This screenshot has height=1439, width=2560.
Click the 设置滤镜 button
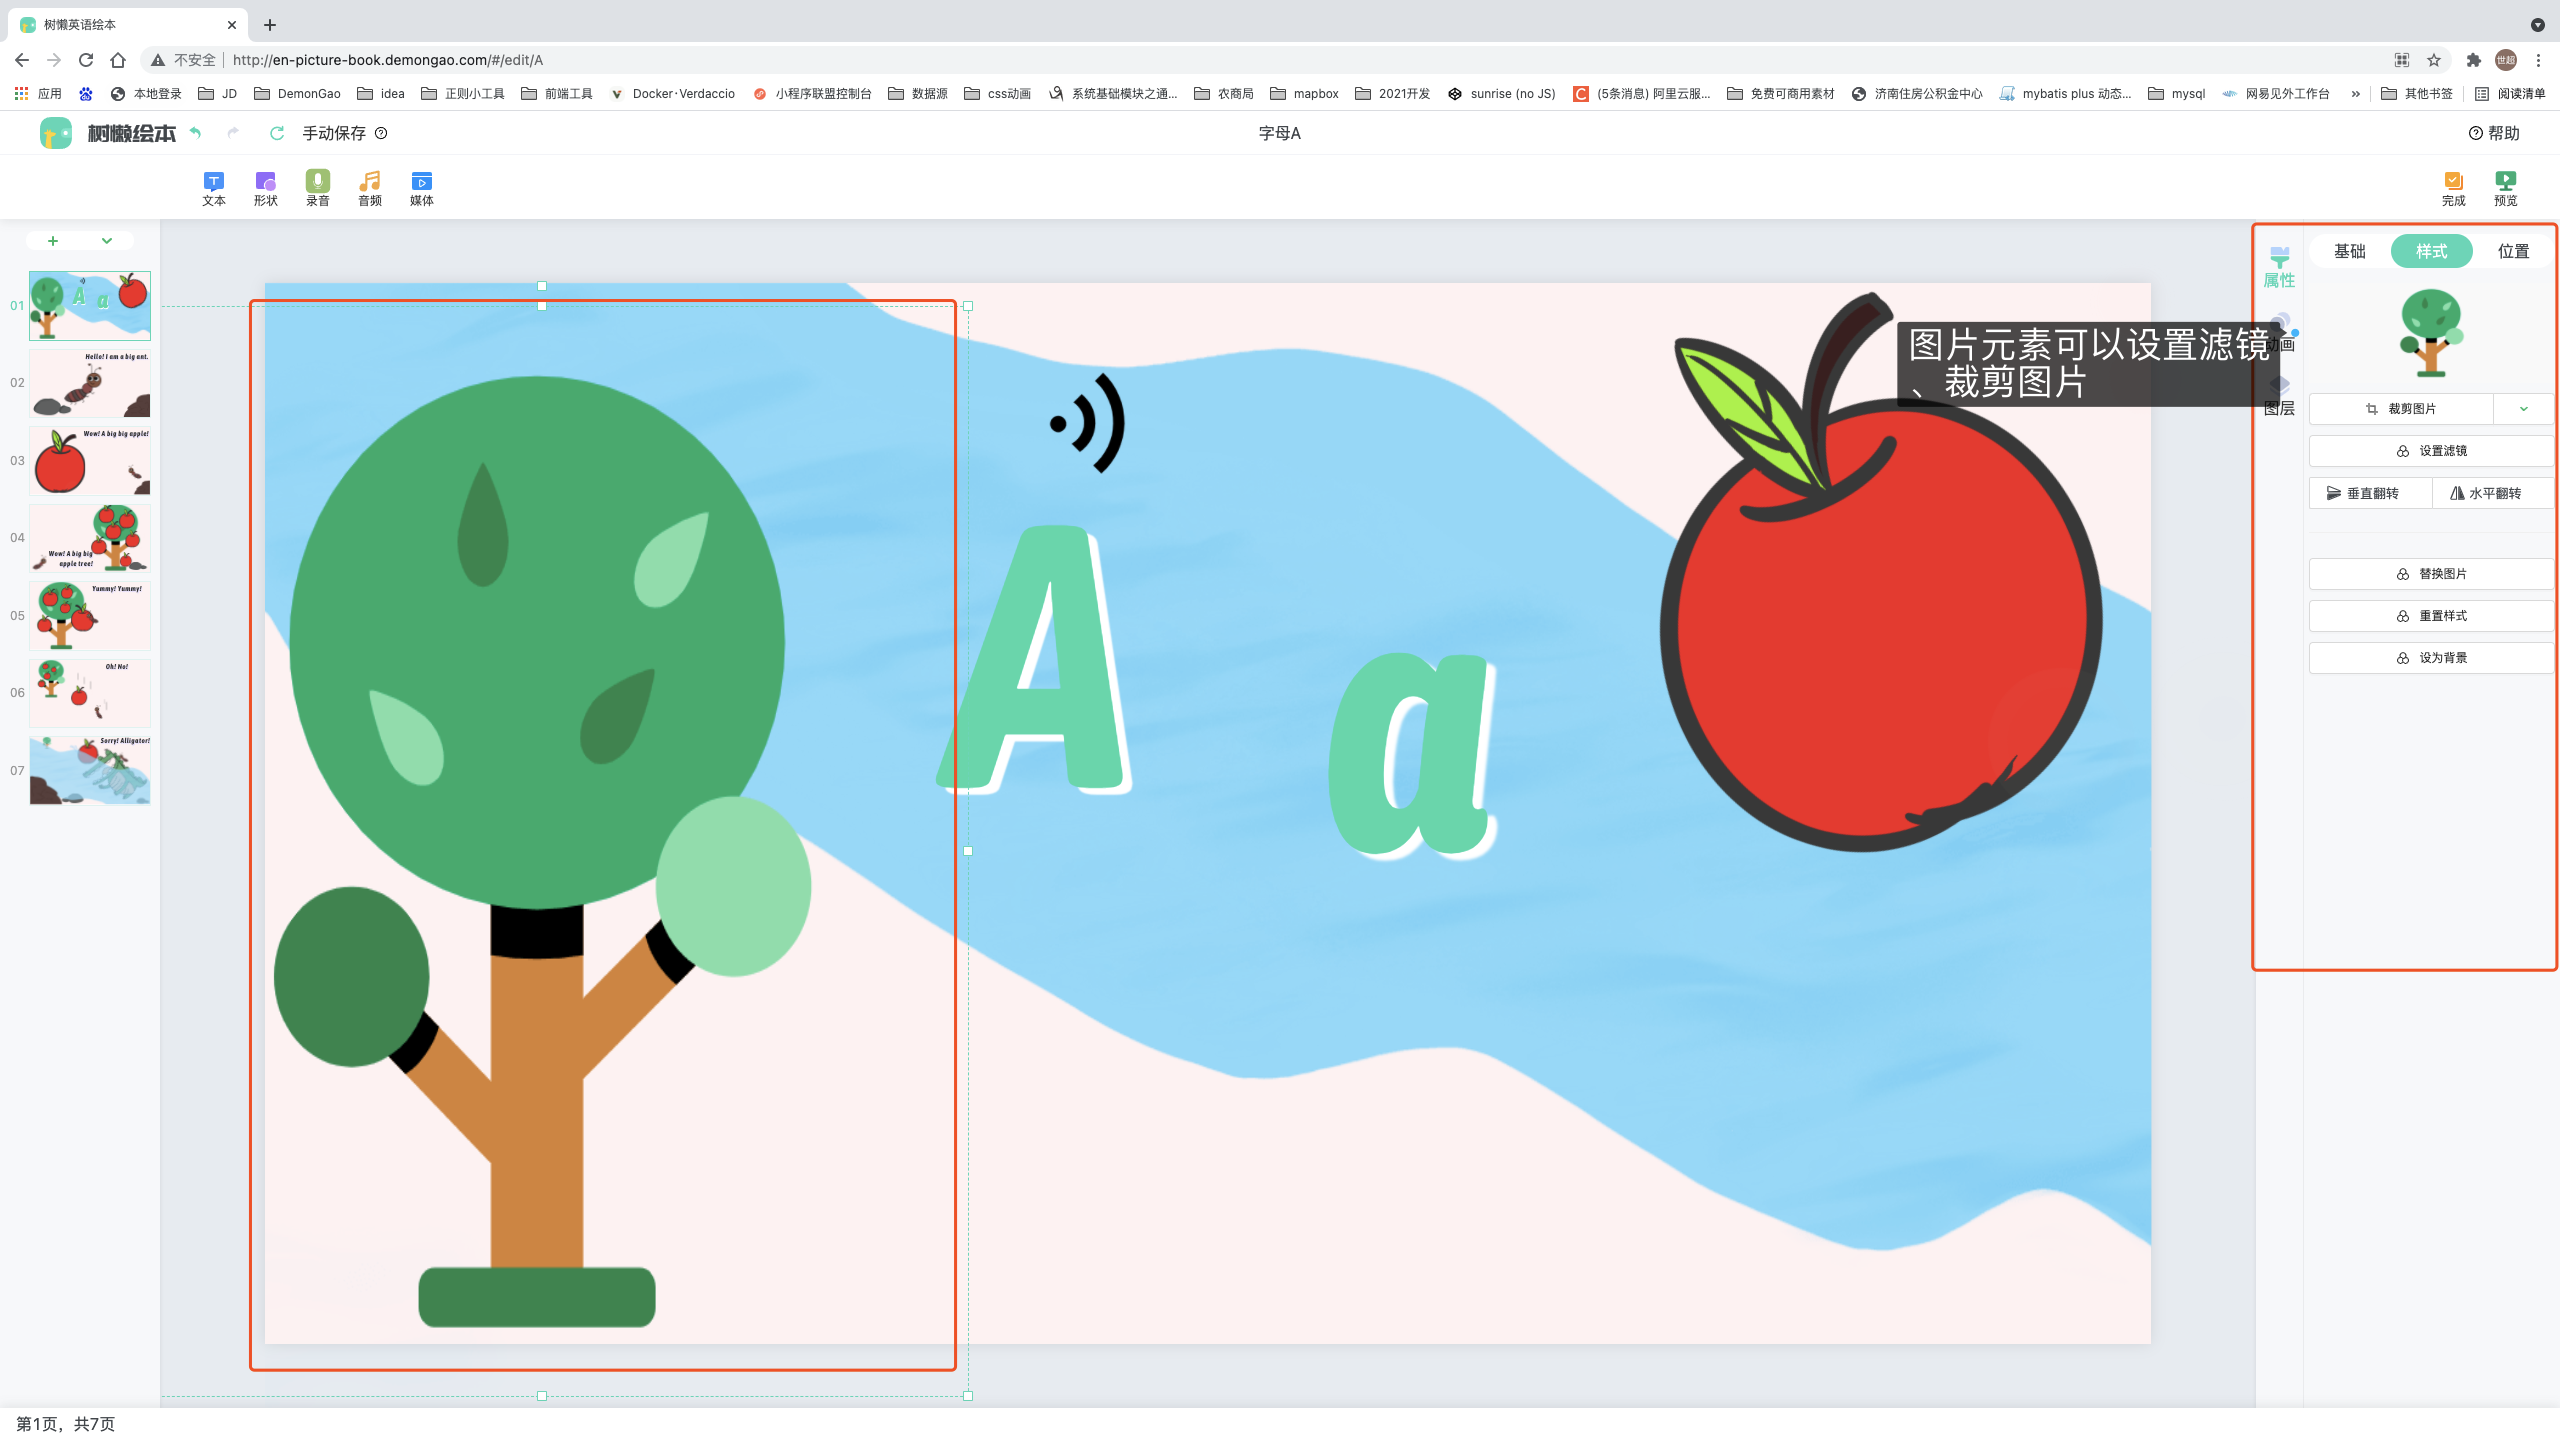tap(2431, 451)
